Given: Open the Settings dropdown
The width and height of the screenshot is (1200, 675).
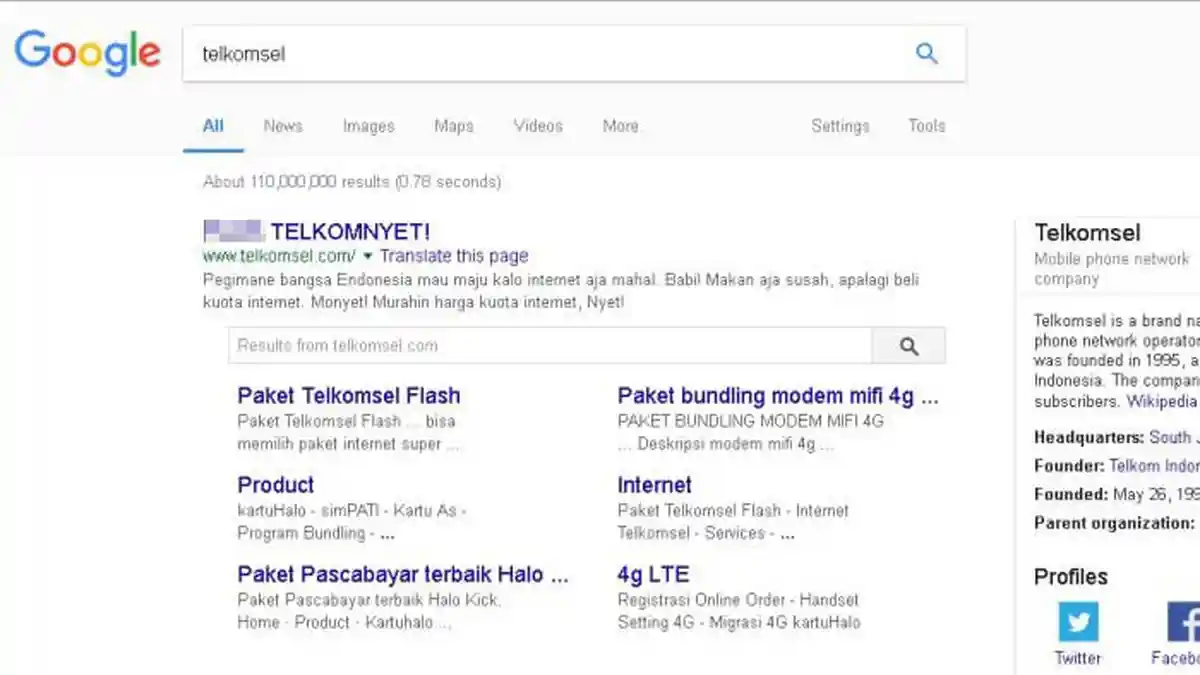Looking at the screenshot, I should [840, 126].
